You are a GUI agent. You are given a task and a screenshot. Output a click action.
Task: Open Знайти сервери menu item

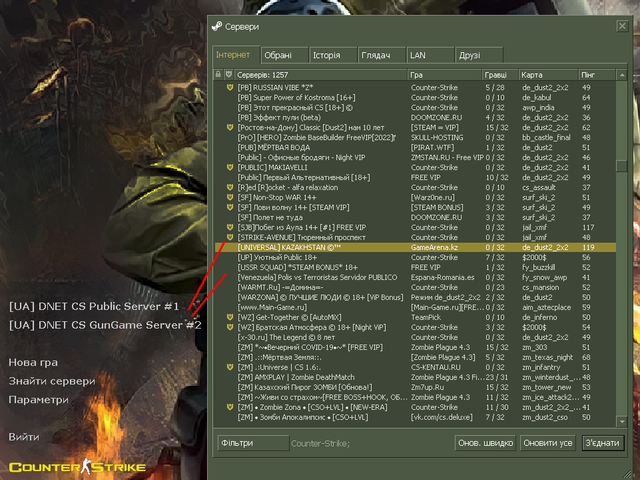[52, 381]
